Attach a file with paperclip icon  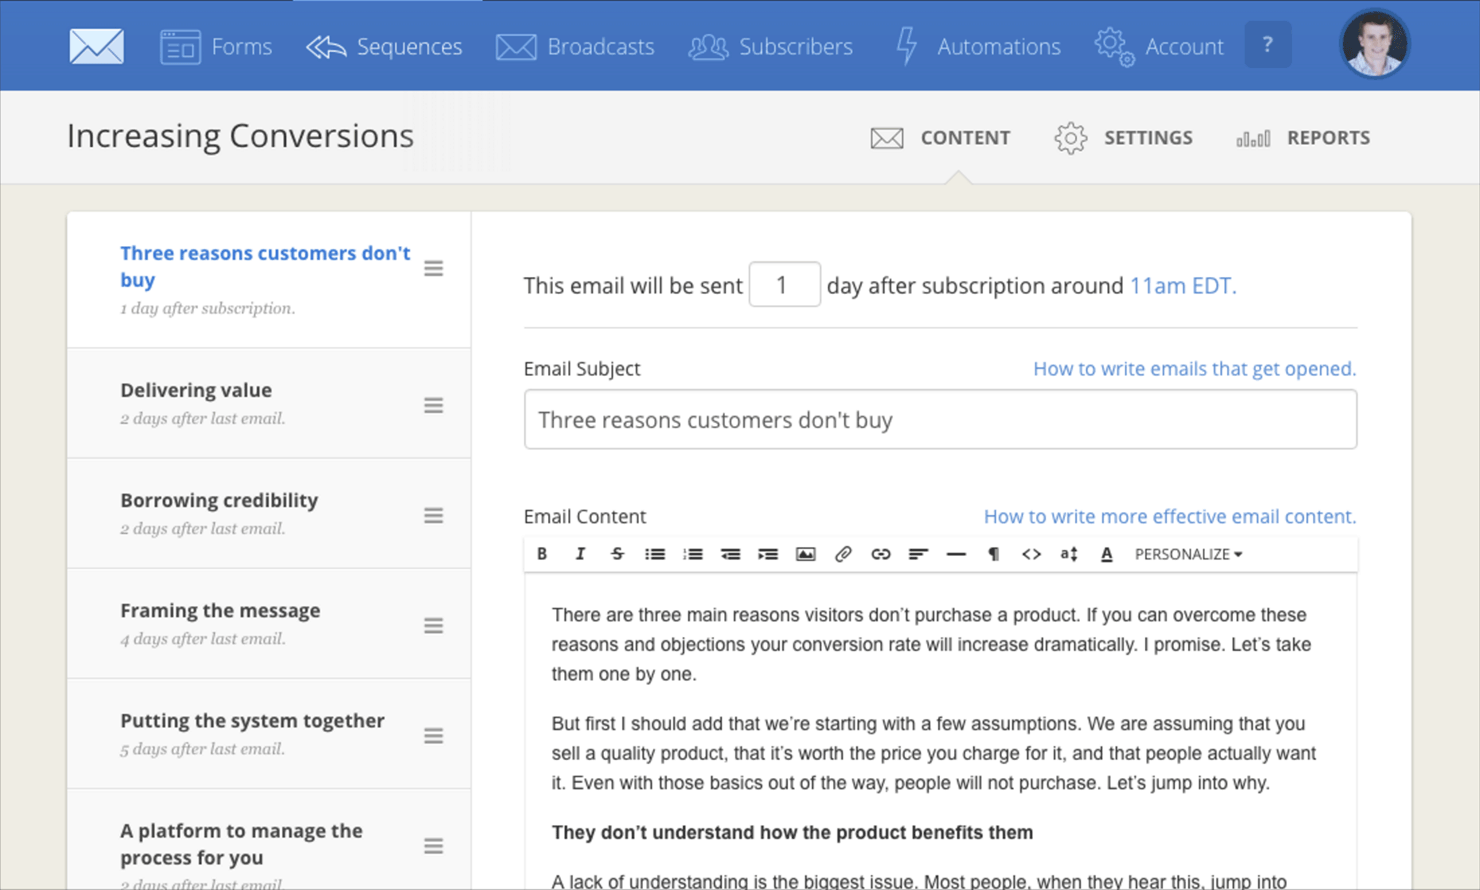843,554
